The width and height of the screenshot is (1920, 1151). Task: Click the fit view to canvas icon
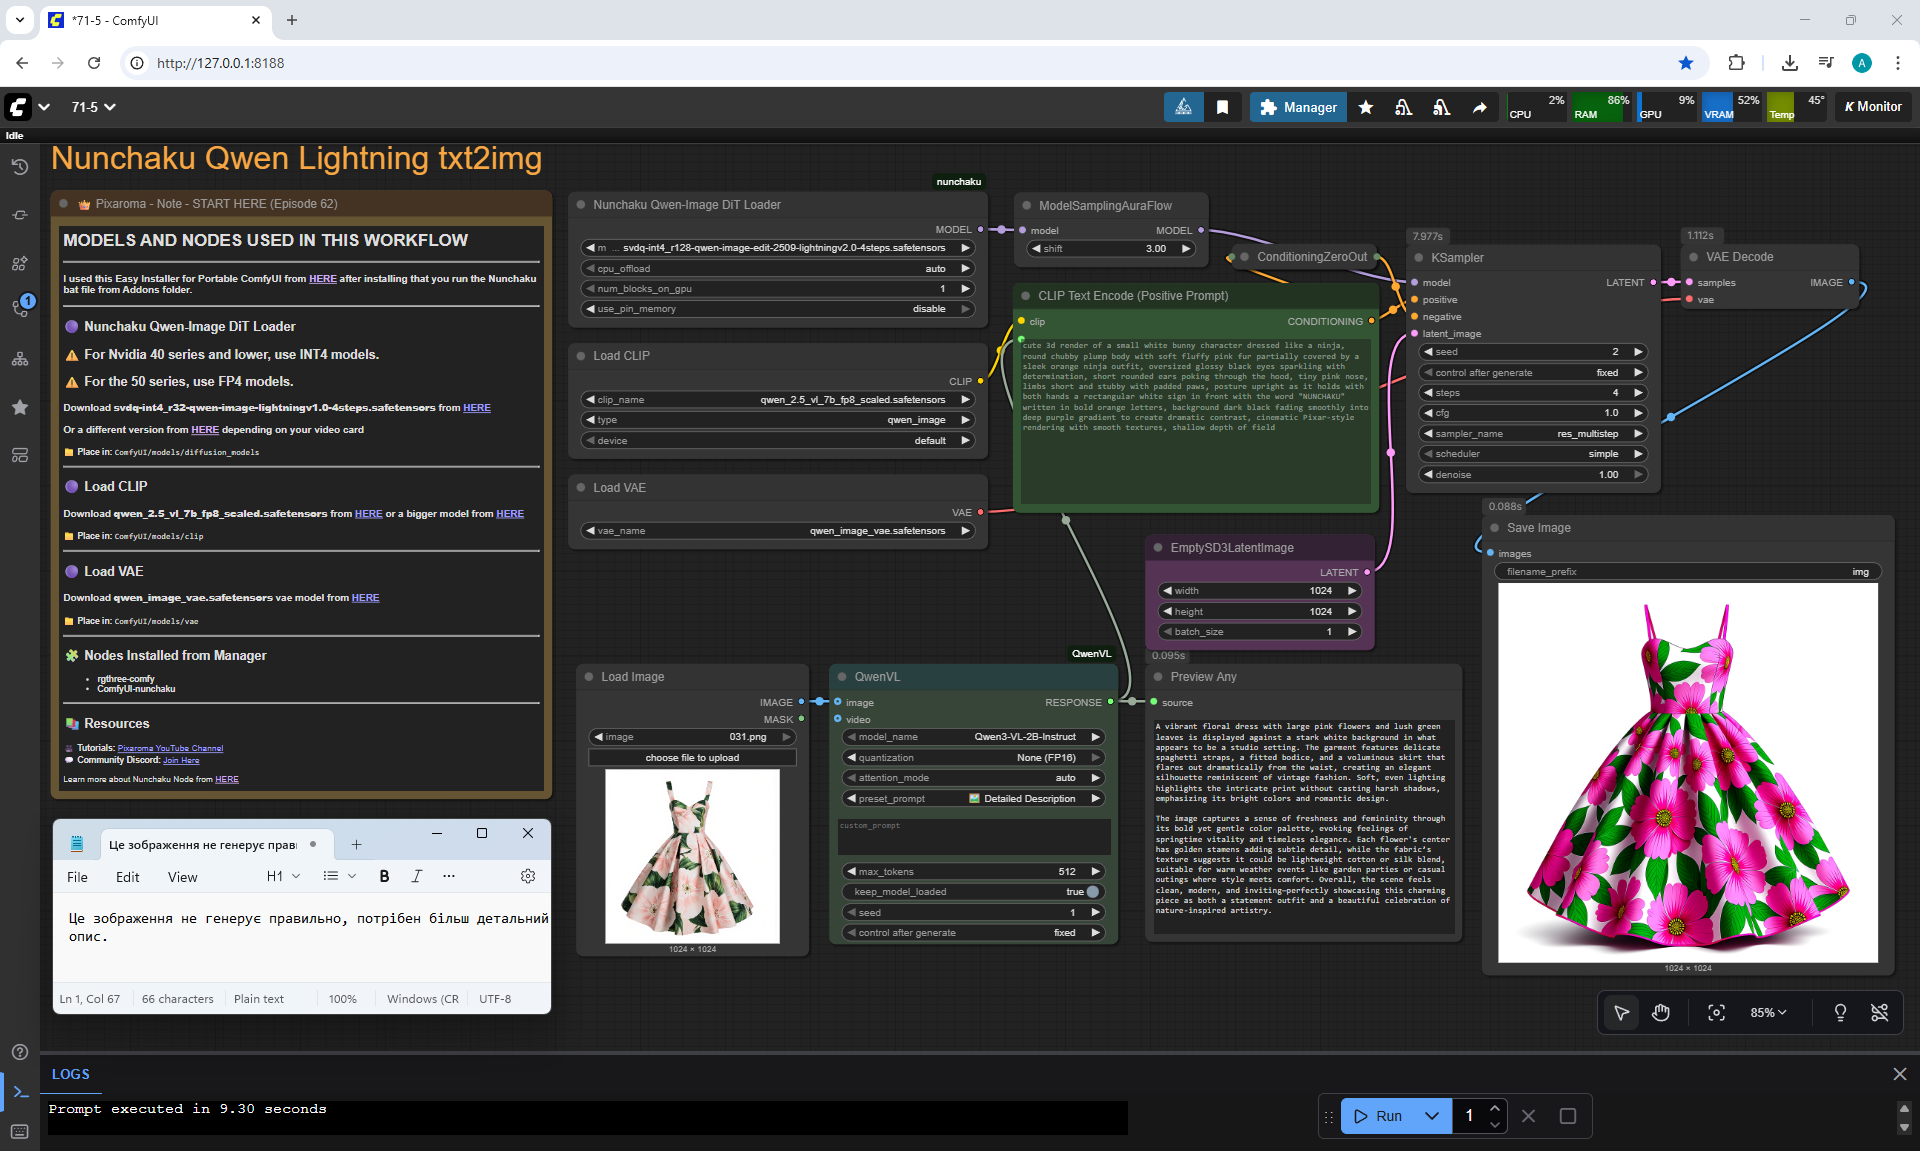(x=1716, y=1013)
